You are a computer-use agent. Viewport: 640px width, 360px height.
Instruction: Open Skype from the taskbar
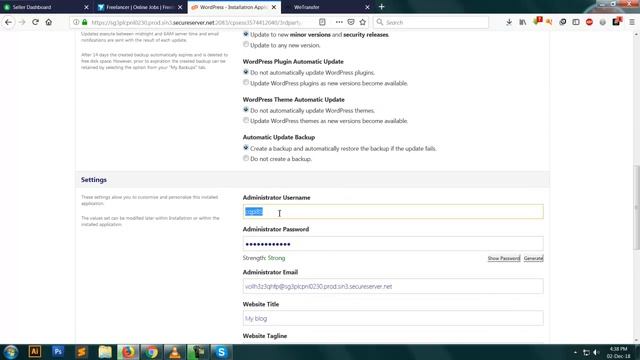coord(221,352)
